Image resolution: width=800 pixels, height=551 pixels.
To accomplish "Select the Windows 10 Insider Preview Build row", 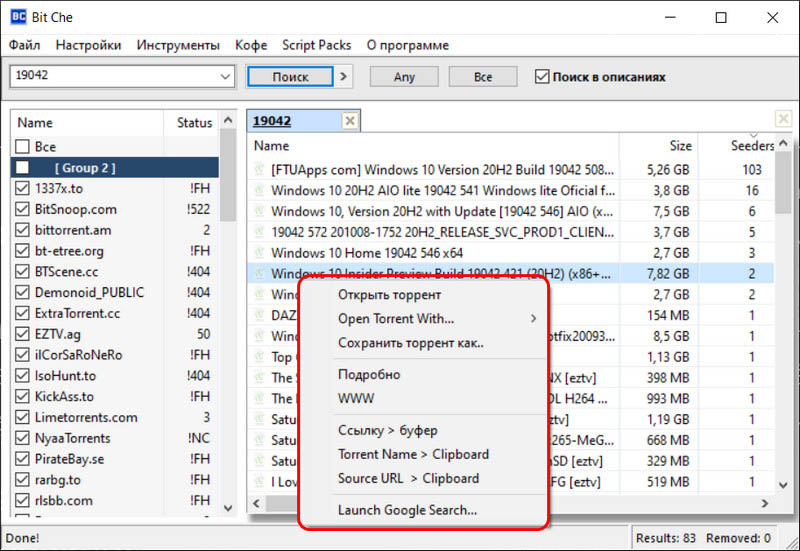I will point(510,273).
